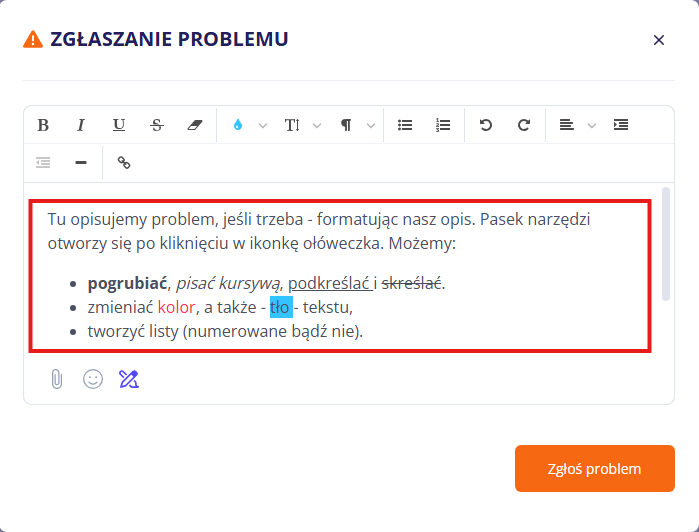
Task: Click in the line "tworzyć listy (numerowane bądź nie)."
Action: (225, 331)
